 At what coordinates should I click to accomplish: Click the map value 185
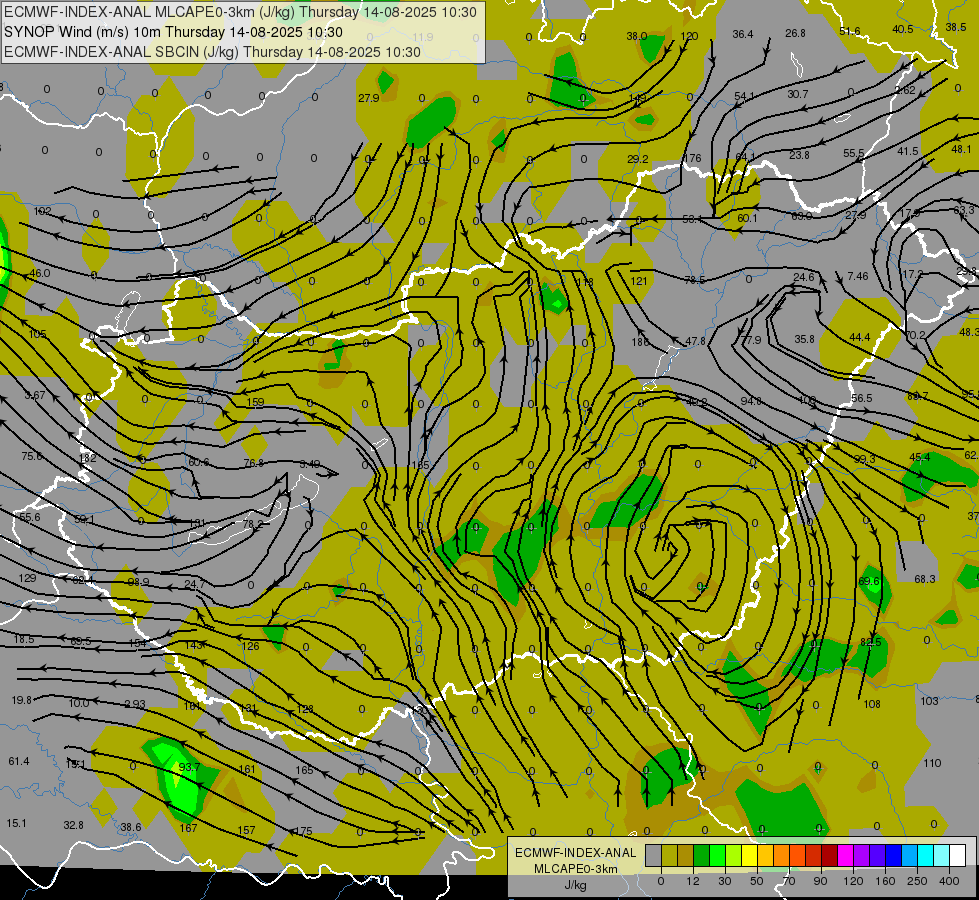(421, 465)
